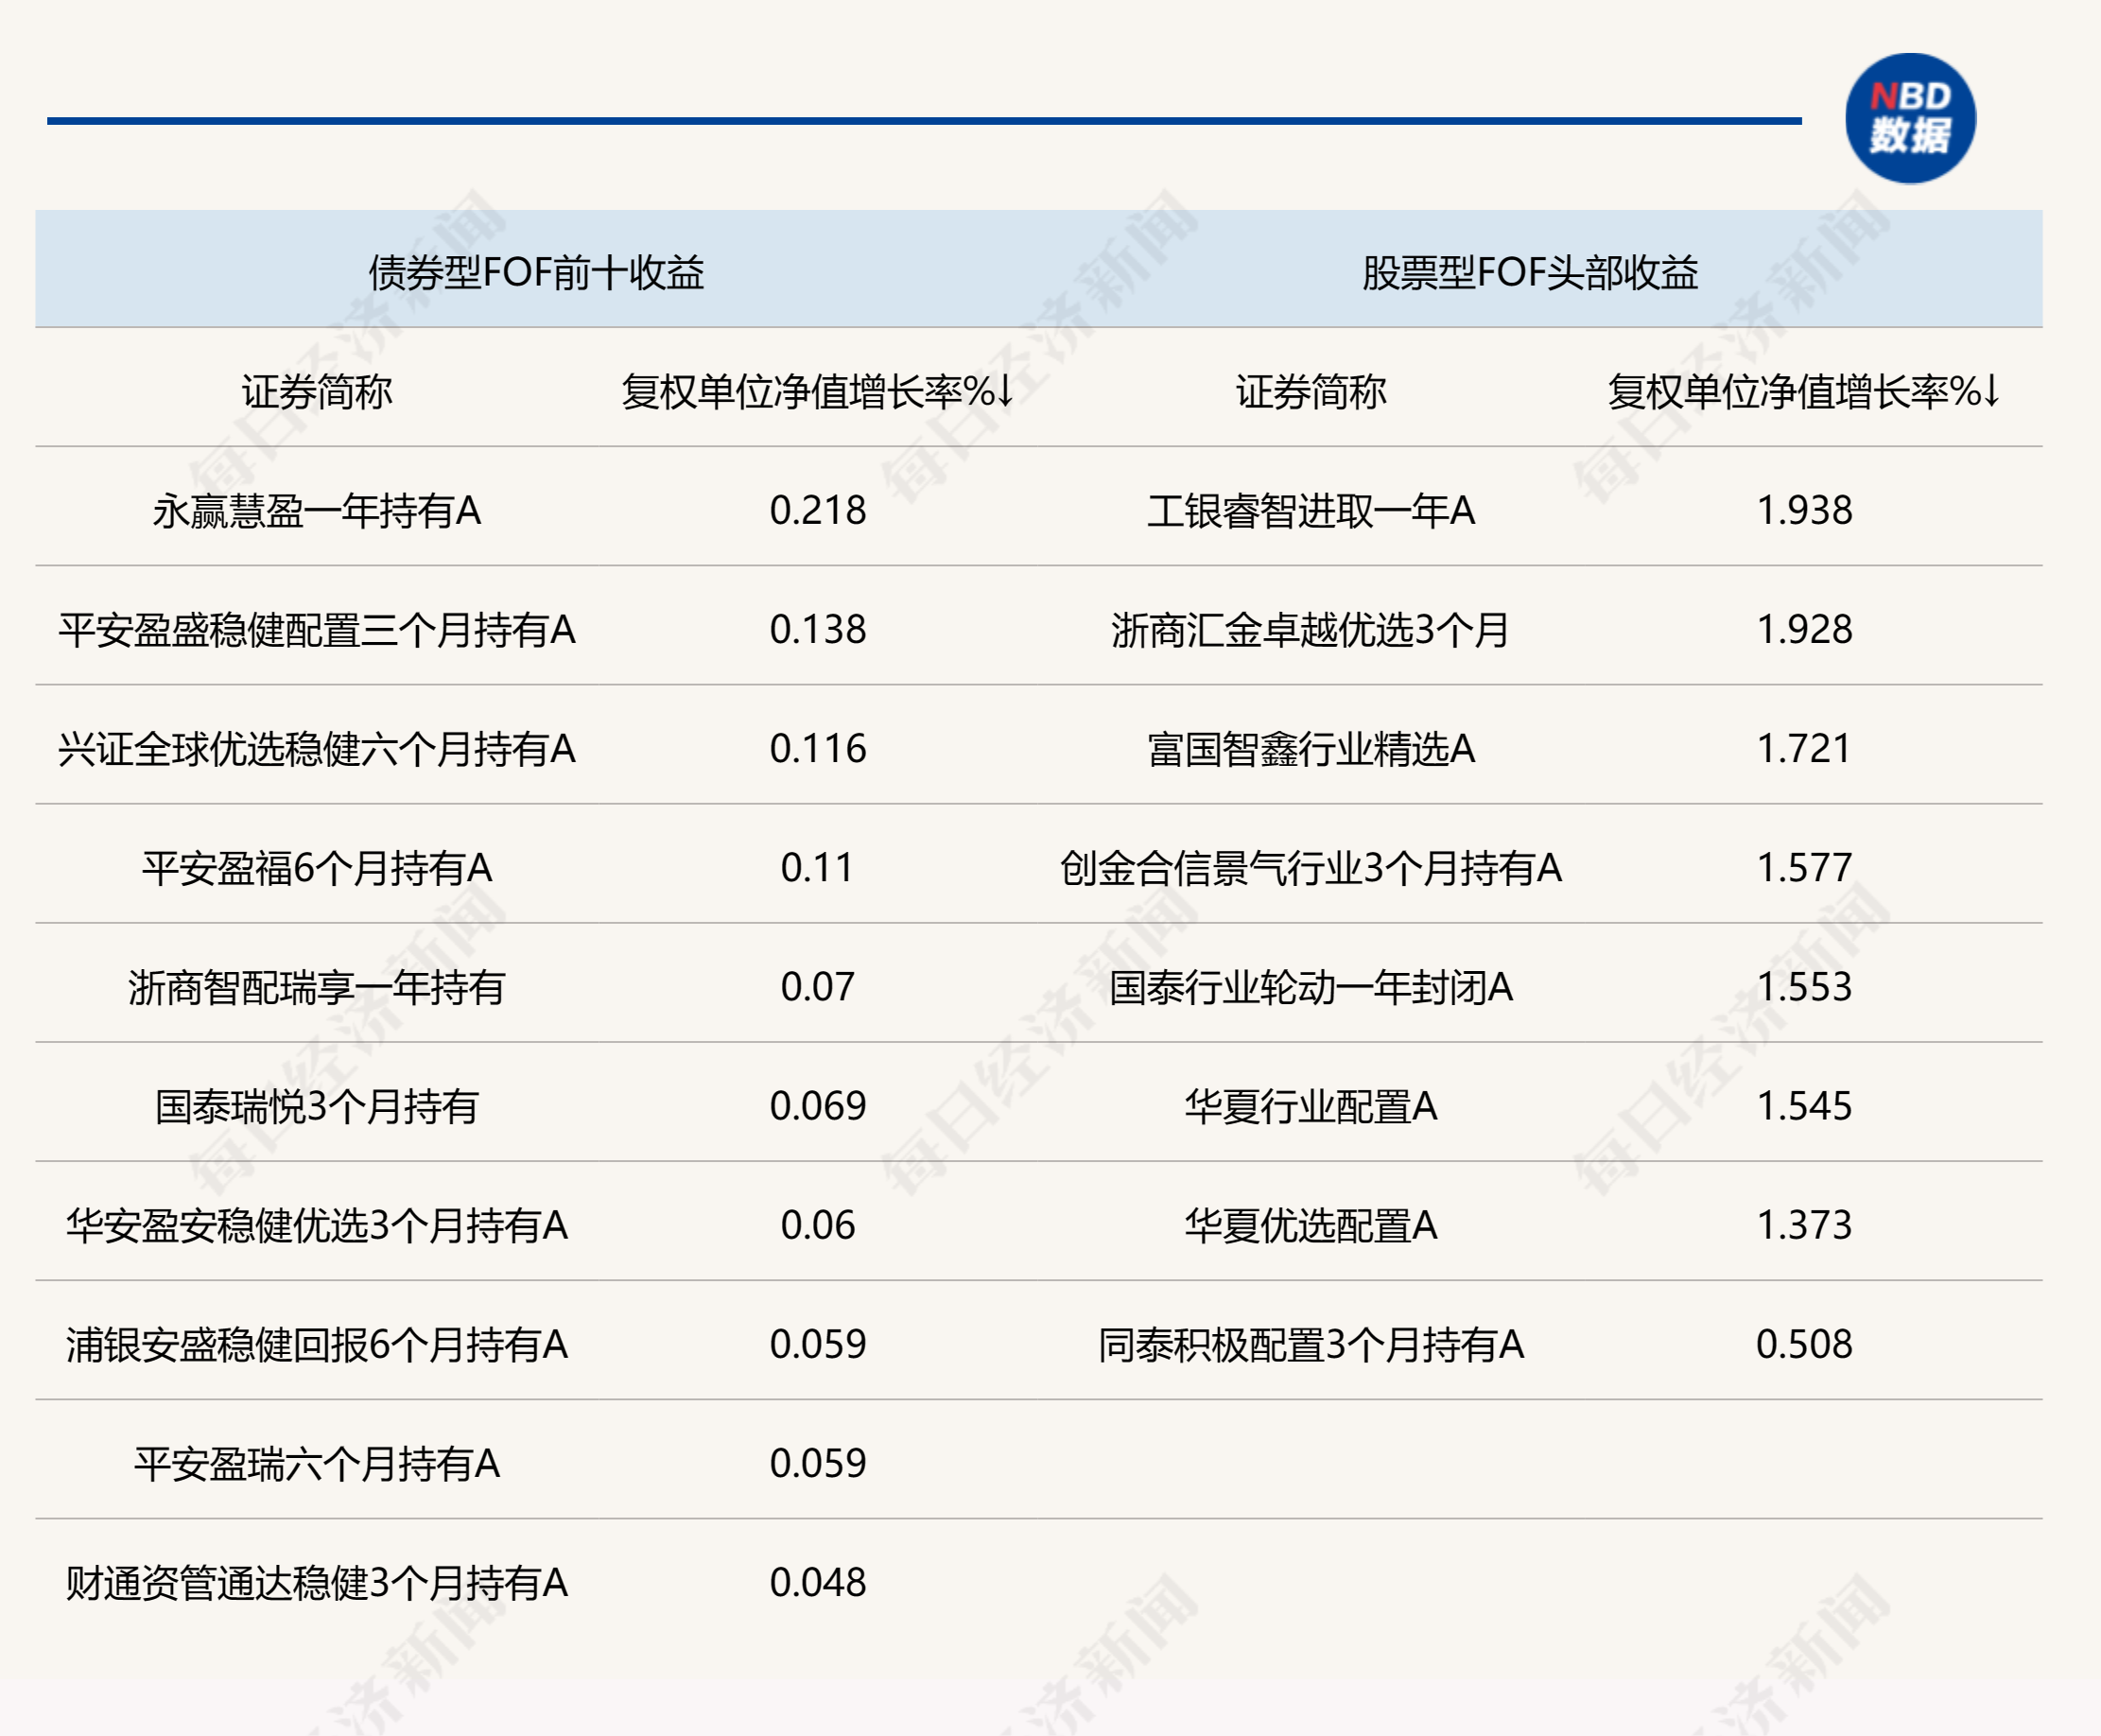This screenshot has width=2101, height=1736.
Task: Click 证券简称 column header in bond table
Action: pyautogui.click(x=317, y=391)
